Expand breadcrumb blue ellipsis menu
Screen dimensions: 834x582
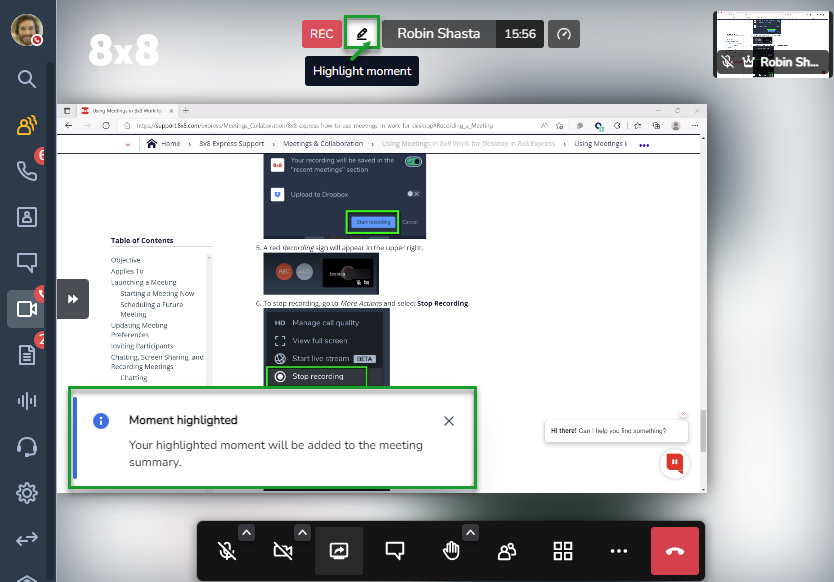click(x=644, y=145)
